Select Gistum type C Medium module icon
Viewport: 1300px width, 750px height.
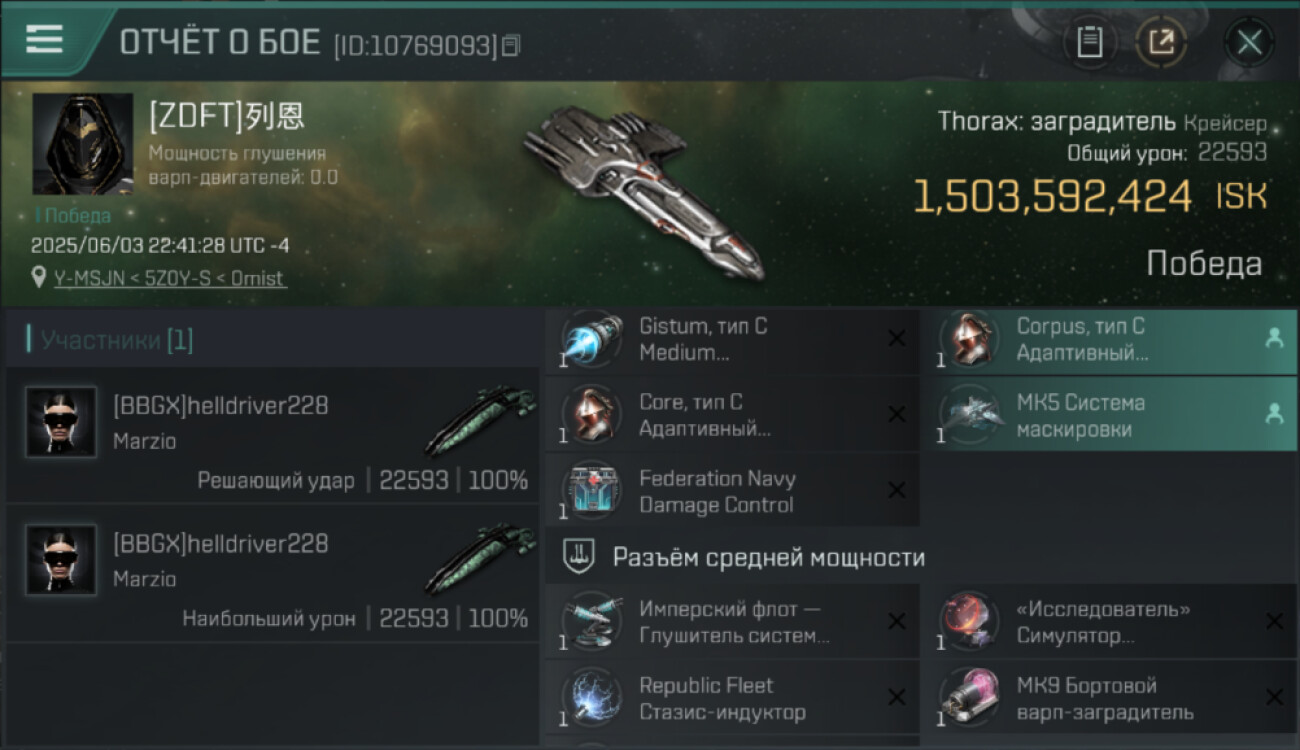[592, 339]
